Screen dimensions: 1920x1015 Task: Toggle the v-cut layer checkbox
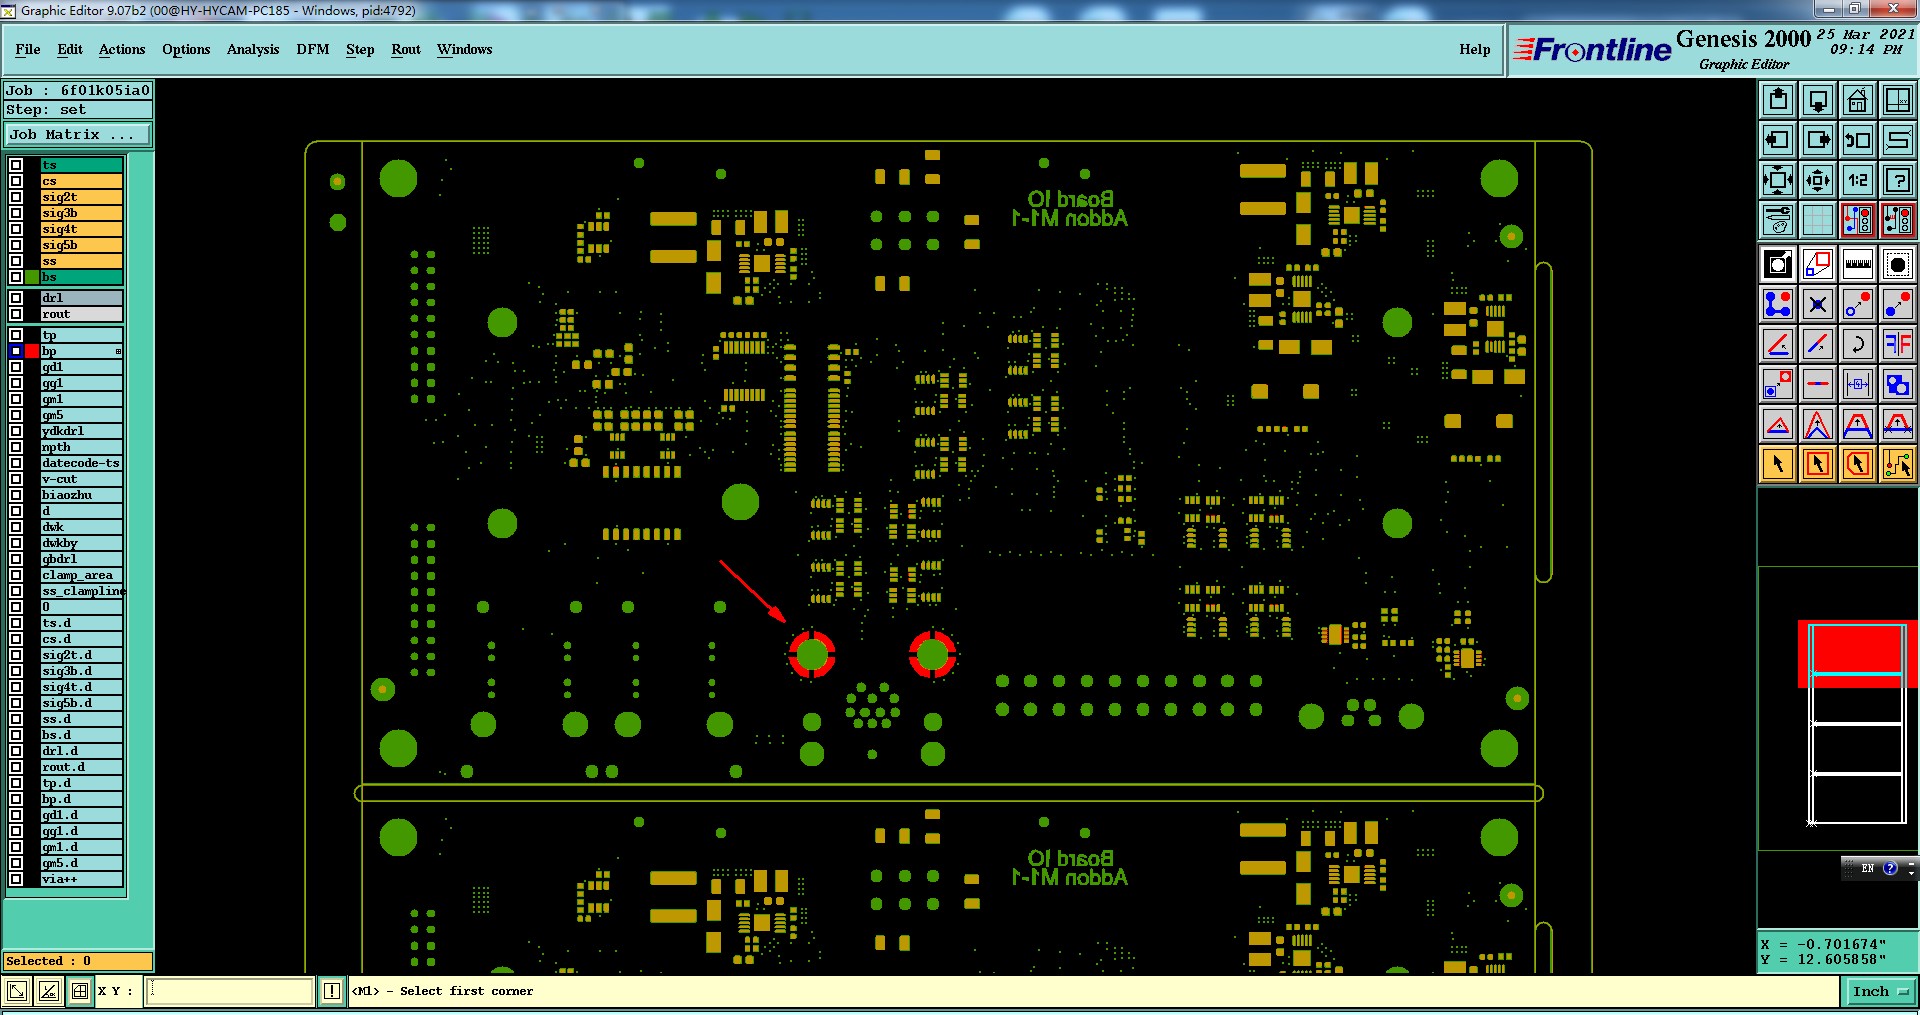pyautogui.click(x=16, y=479)
